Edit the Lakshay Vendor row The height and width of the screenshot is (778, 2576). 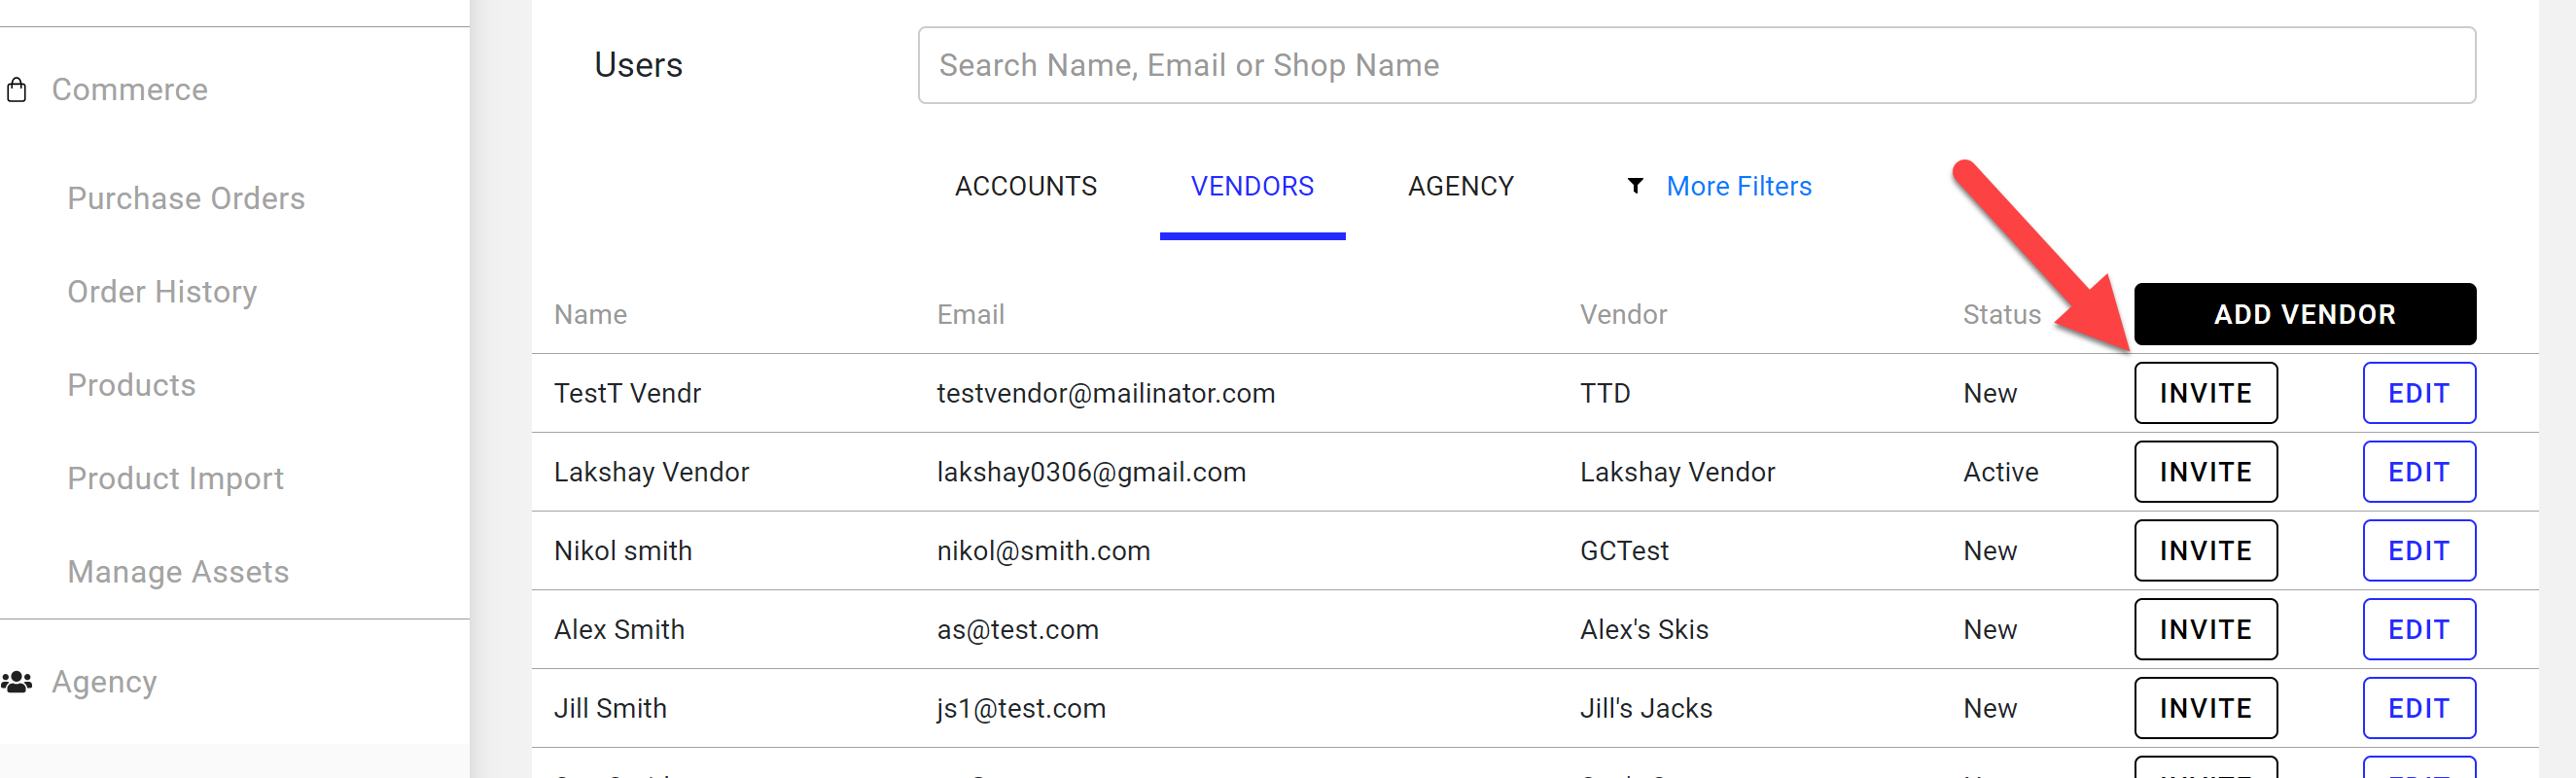click(2418, 472)
